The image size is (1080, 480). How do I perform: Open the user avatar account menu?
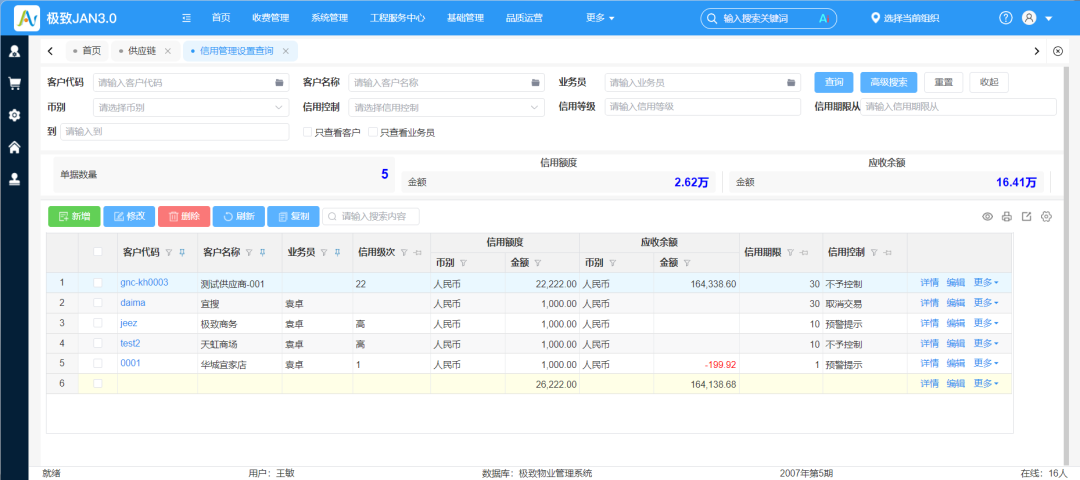(1029, 18)
